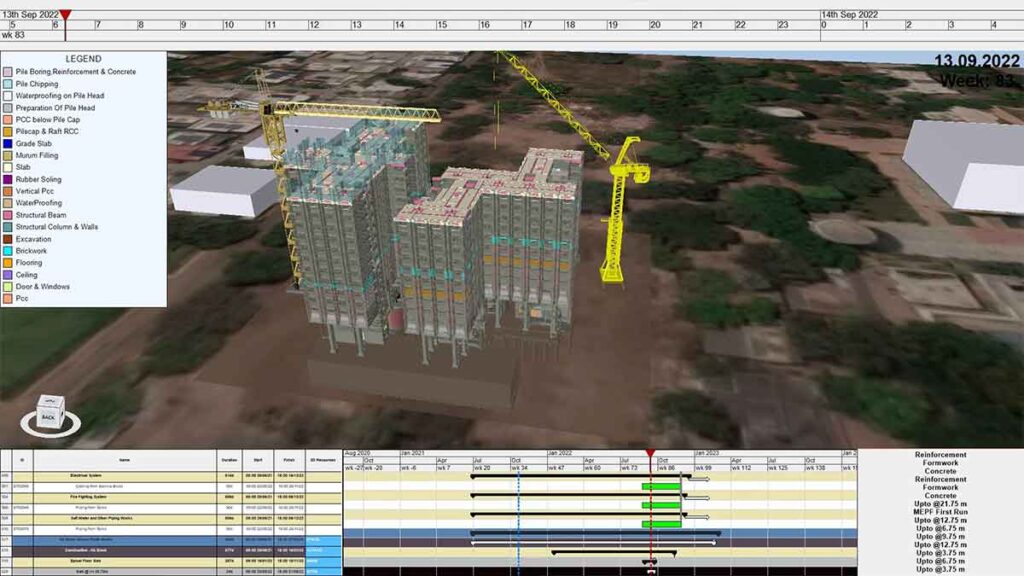Click the PCC below Pile Cap legend label
The width and height of the screenshot is (1024, 576).
click(x=48, y=120)
